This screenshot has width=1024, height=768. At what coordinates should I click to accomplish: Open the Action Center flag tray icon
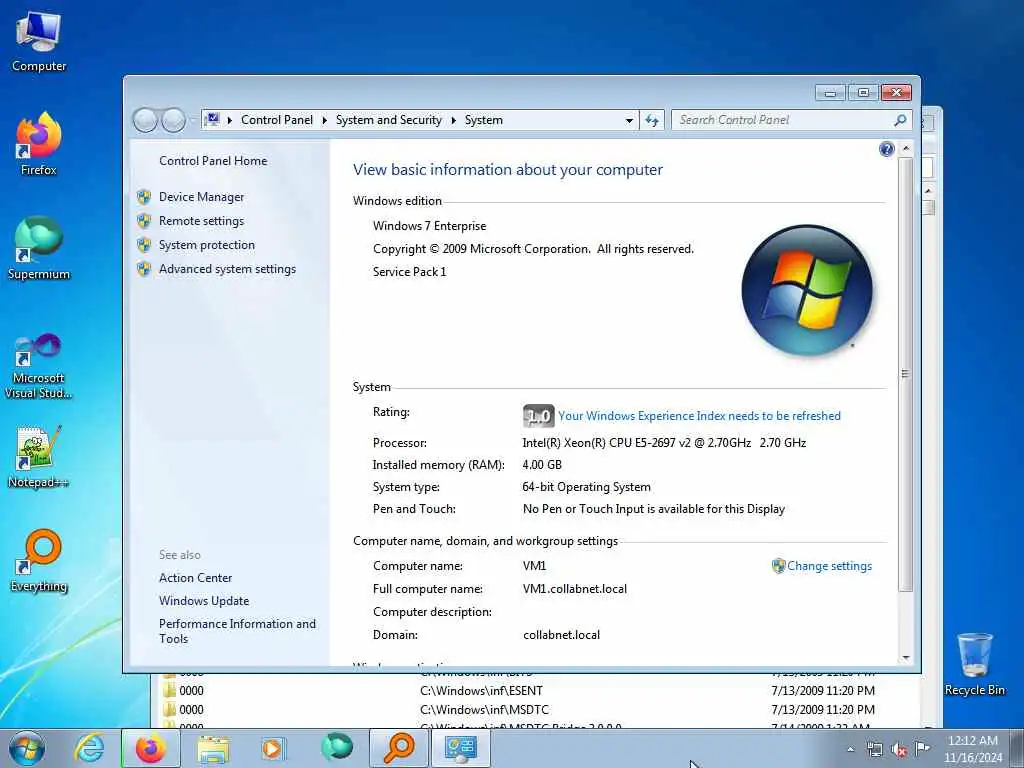pos(922,748)
